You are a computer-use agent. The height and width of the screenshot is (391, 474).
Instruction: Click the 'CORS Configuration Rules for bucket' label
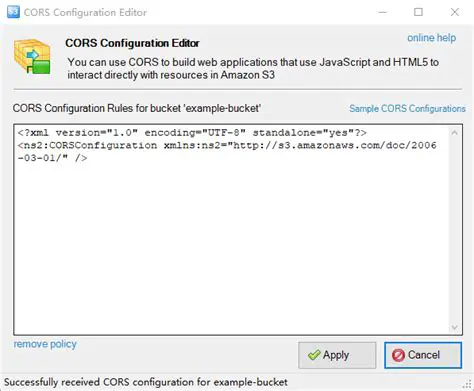tap(137, 109)
